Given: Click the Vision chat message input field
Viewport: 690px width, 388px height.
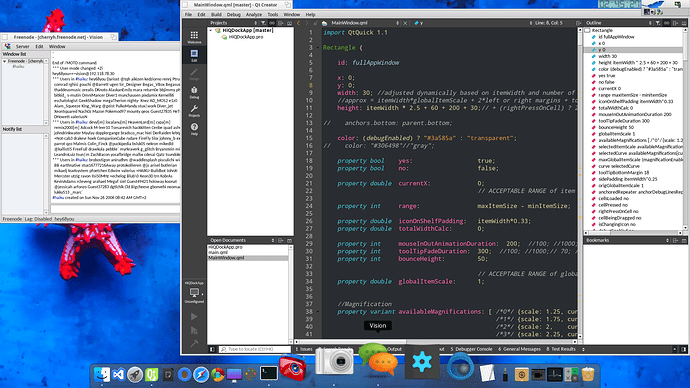Looking at the screenshot, I should coord(115,209).
